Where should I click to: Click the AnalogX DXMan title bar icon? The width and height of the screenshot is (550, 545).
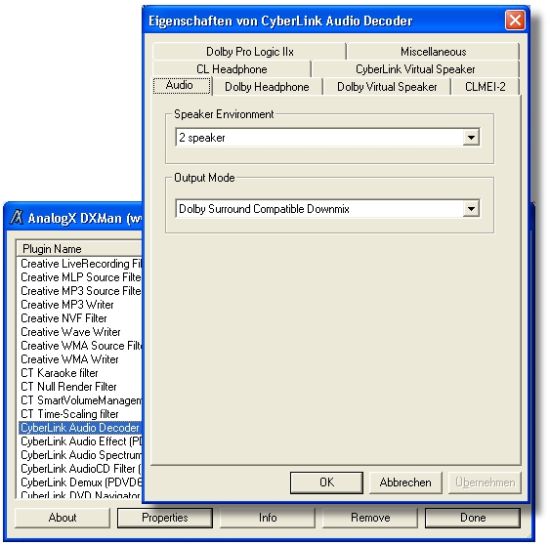point(16,217)
